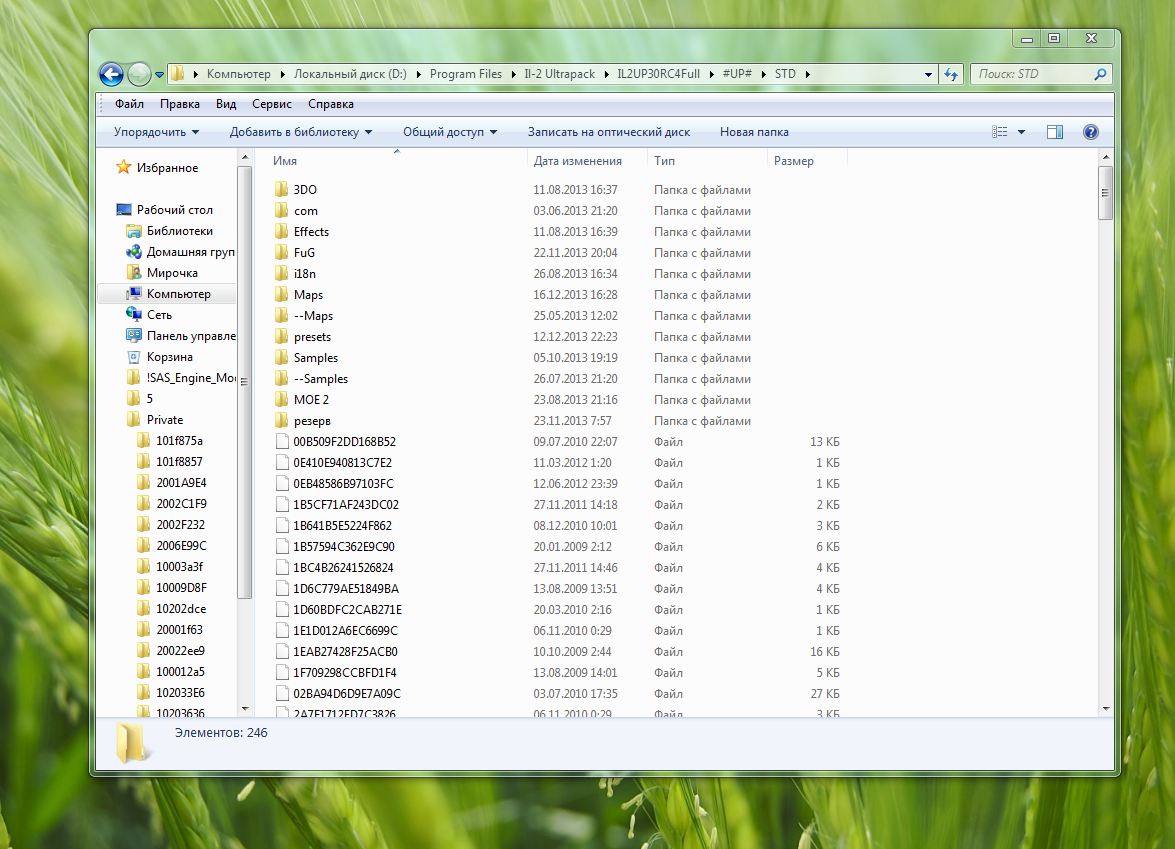Open the Файл menu
The height and width of the screenshot is (849, 1175).
pyautogui.click(x=129, y=104)
